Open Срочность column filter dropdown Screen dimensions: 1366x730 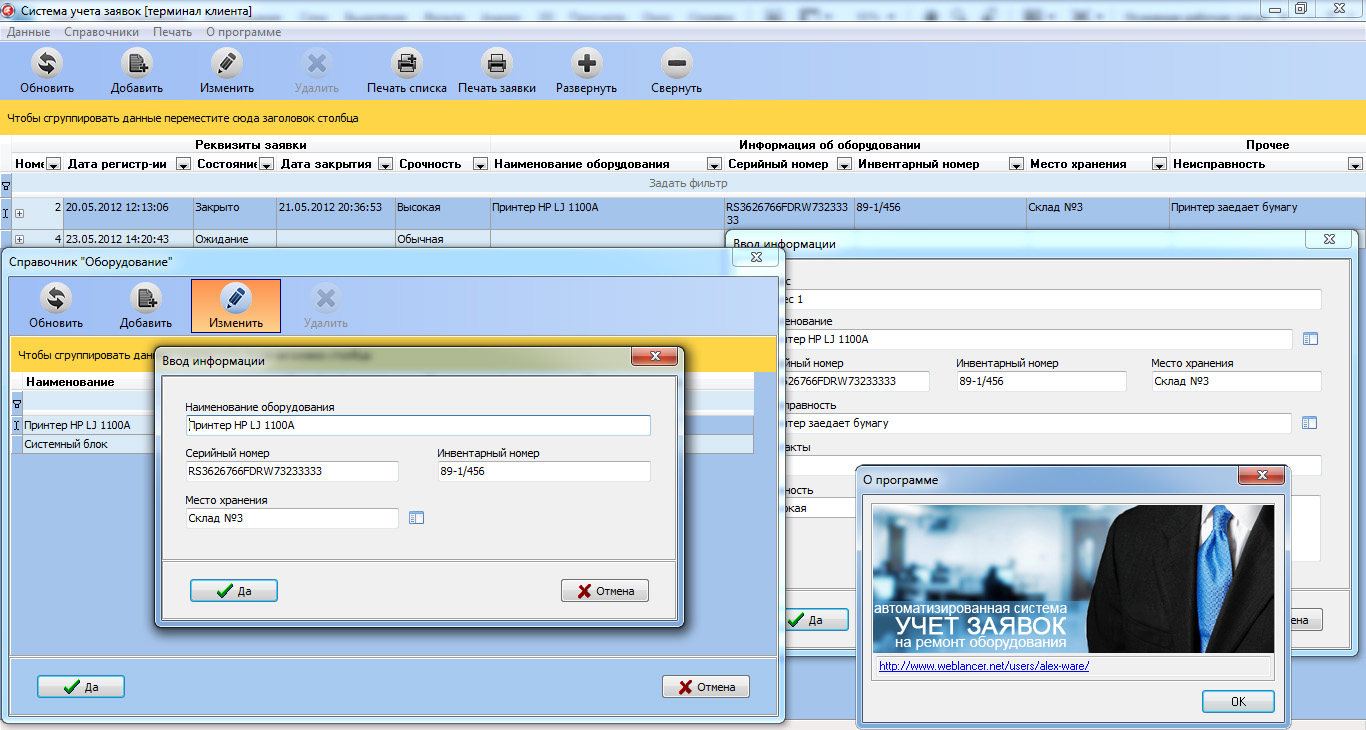click(480, 164)
